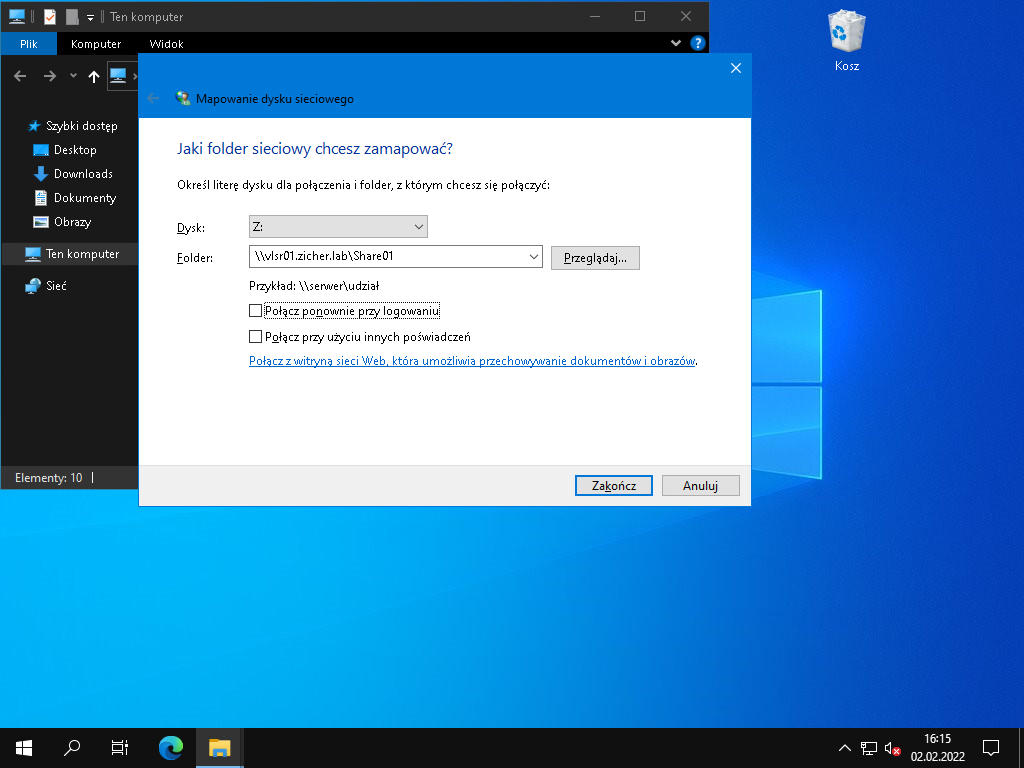Image resolution: width=1024 pixels, height=768 pixels.
Task: Open the notification center icon
Action: click(991, 747)
